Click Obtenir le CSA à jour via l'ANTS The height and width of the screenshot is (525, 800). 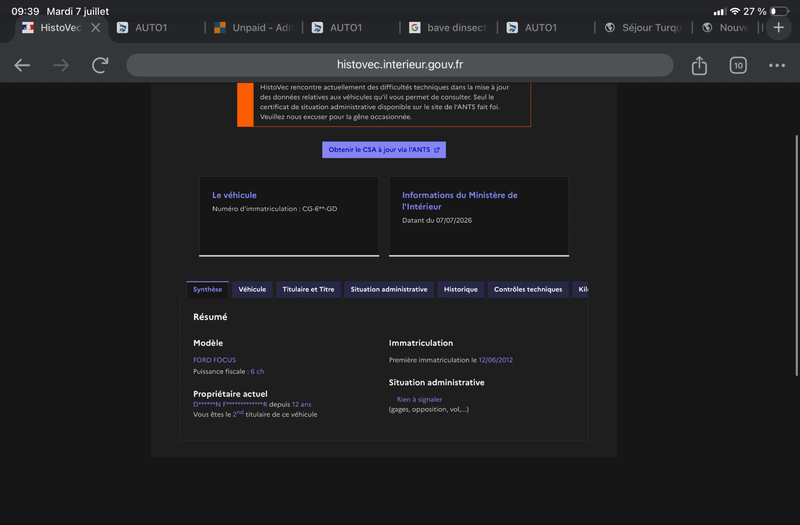[384, 149]
